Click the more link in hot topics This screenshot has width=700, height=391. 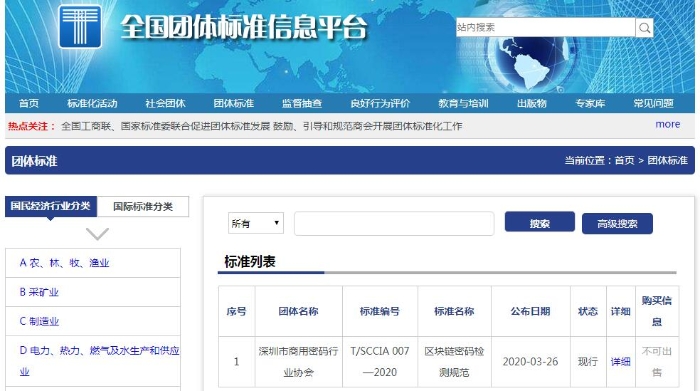pyautogui.click(x=668, y=124)
